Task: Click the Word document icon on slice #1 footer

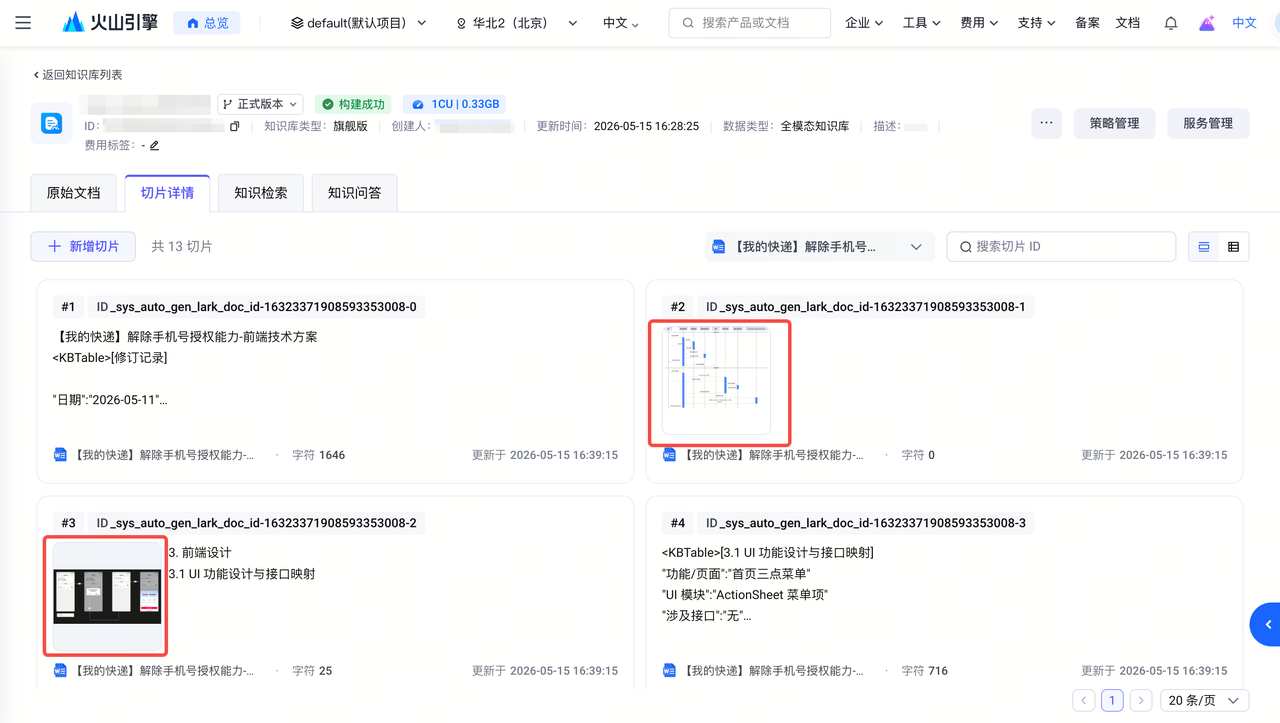Action: pos(60,455)
